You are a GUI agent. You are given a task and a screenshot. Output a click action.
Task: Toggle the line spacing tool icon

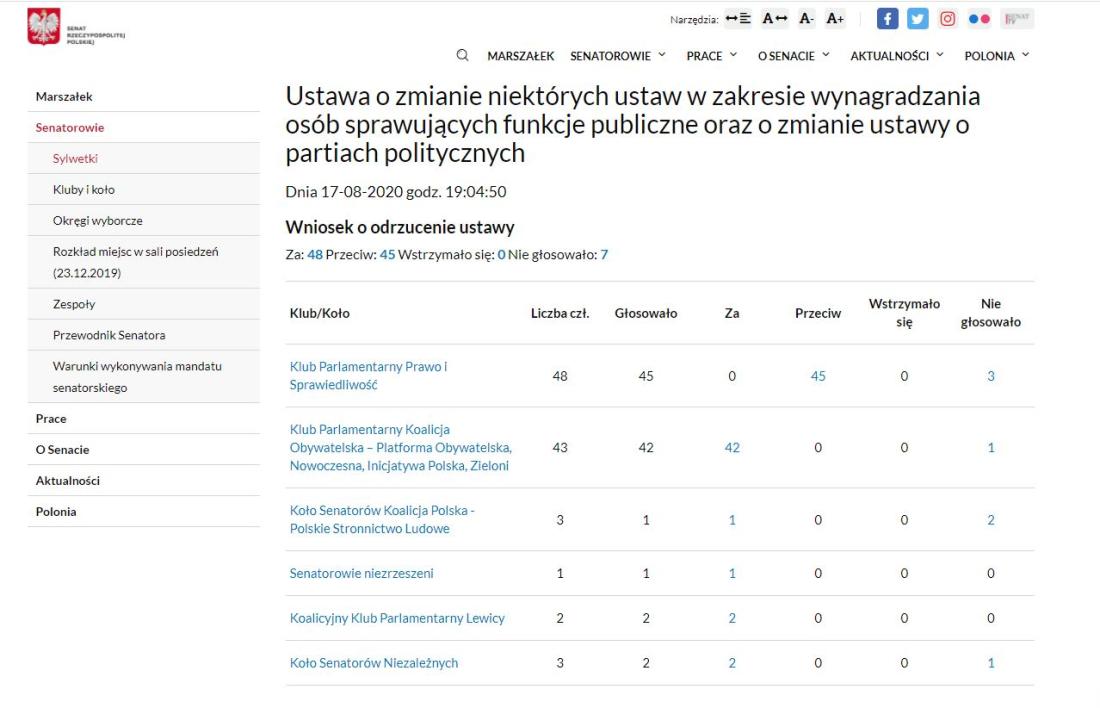click(738, 18)
